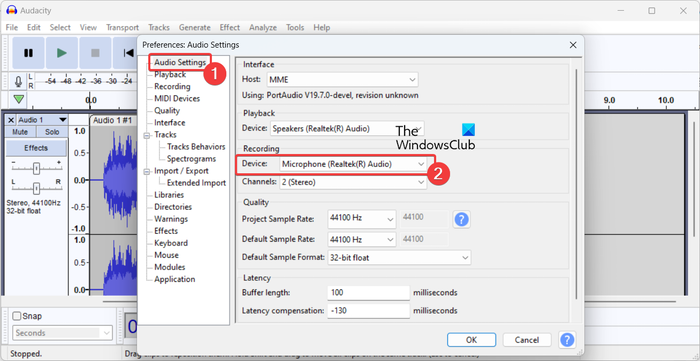Adjust the Audio 1 gain slider
Image resolution: width=700 pixels, height=361 pixels.
pyautogui.click(x=37, y=168)
